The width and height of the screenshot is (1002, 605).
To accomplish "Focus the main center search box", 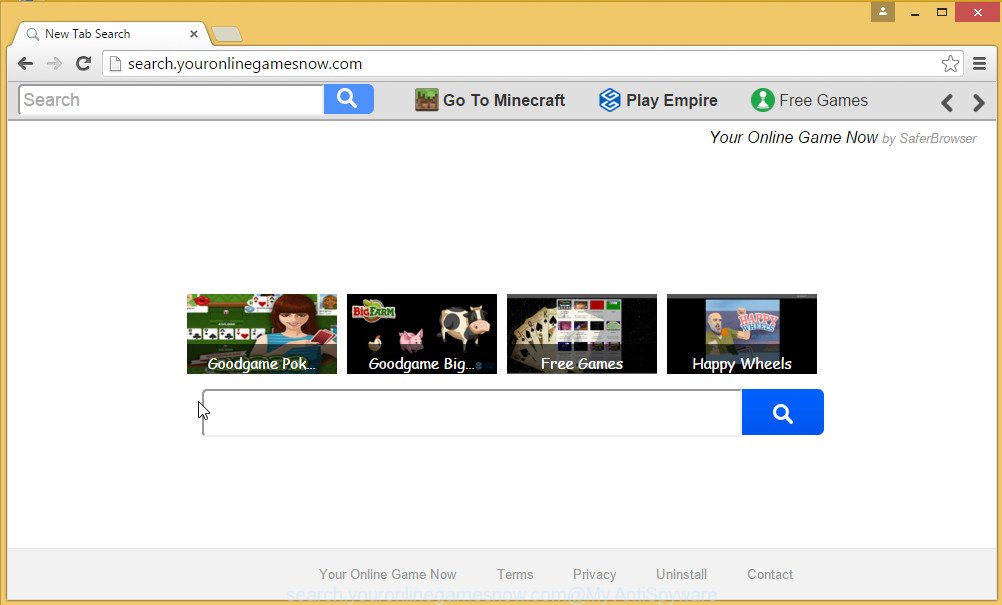I will pos(472,413).
